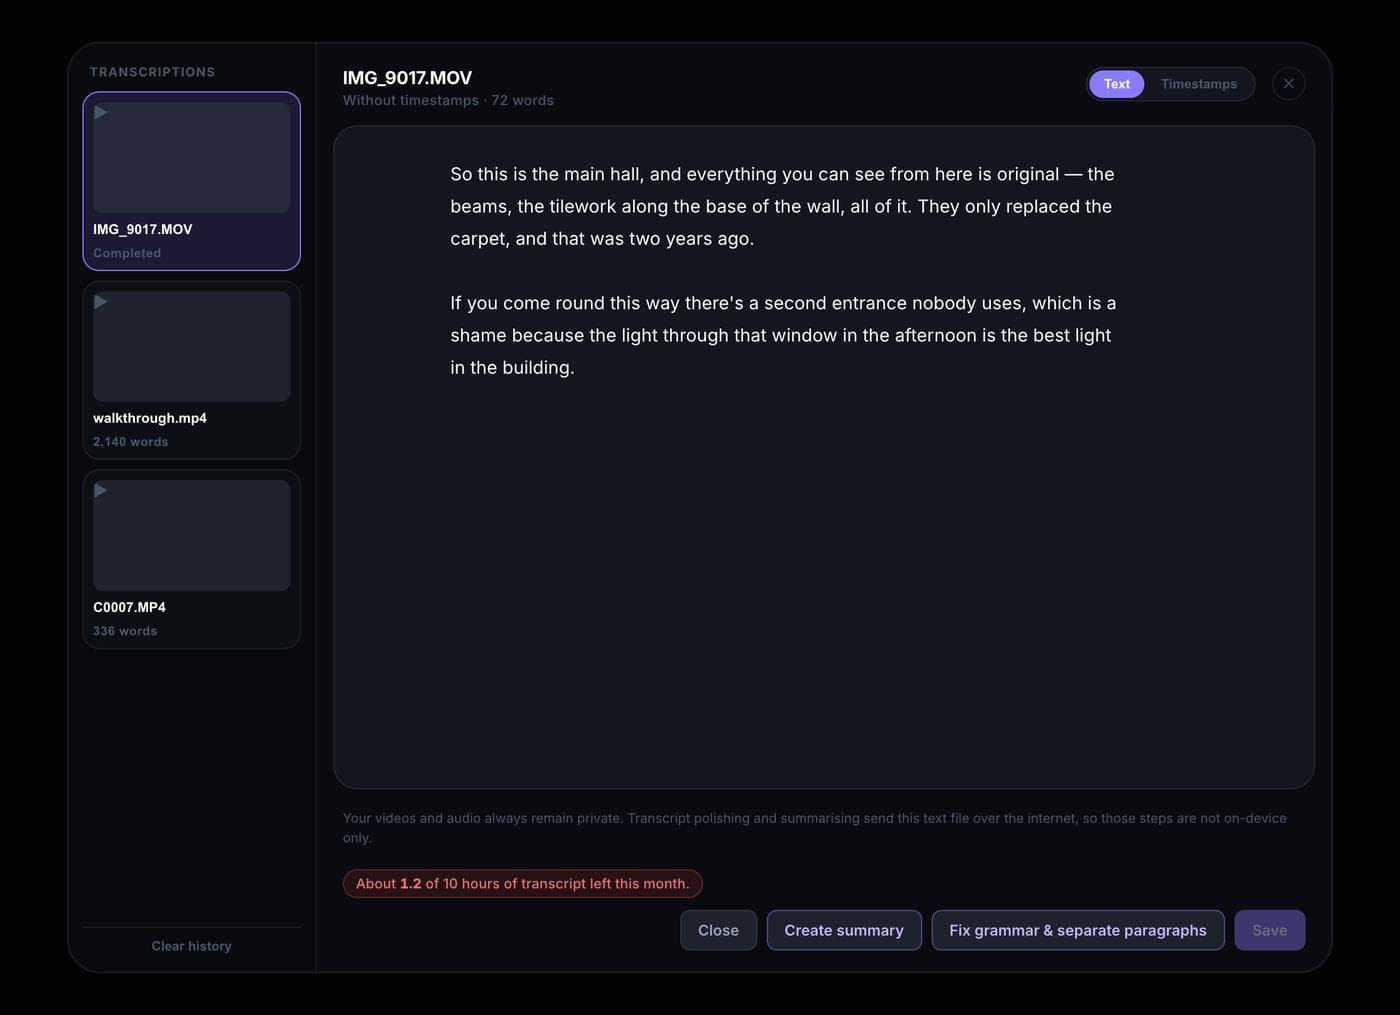Select the IMG_9017.MOV transcription card
This screenshot has height=1015, width=1400.
coord(191,181)
